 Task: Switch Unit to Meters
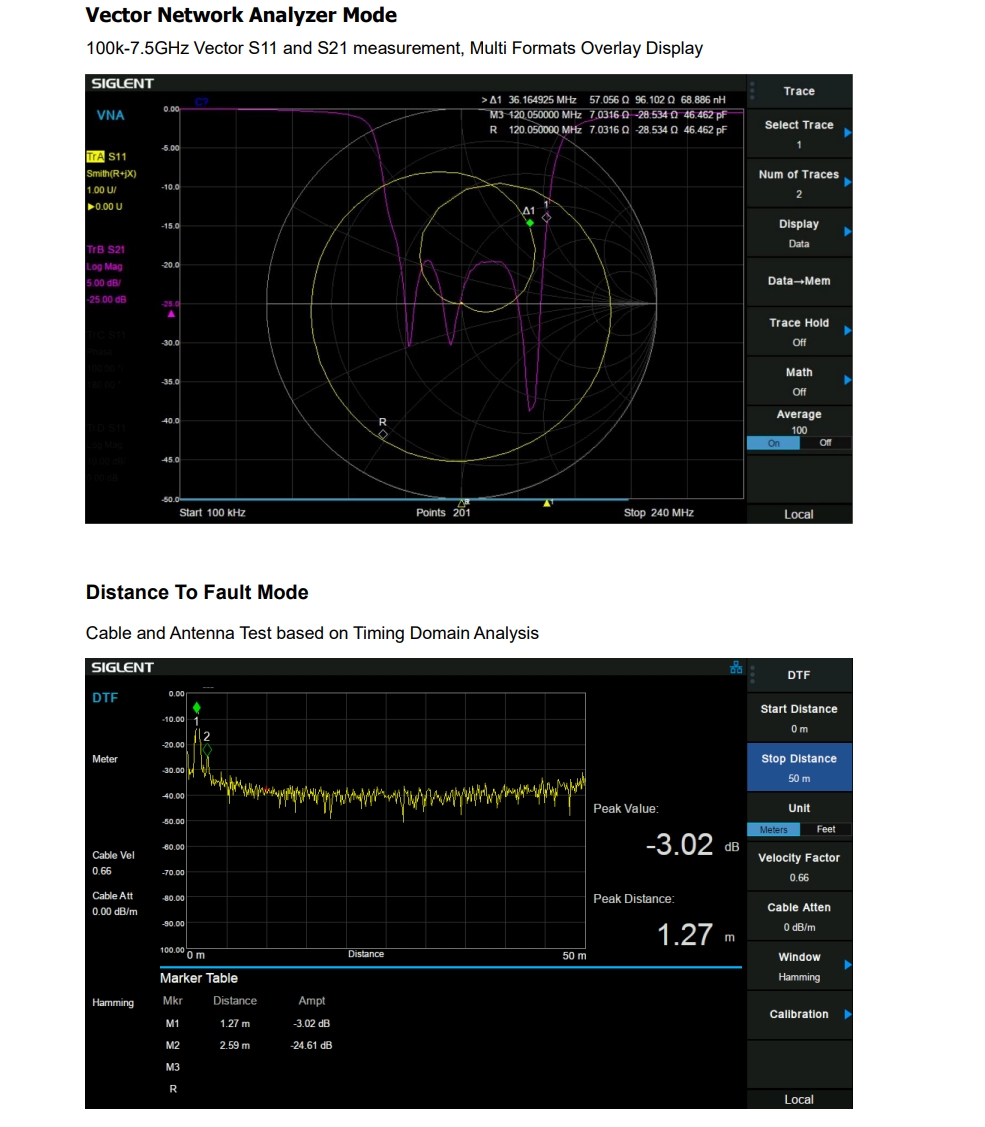point(774,829)
